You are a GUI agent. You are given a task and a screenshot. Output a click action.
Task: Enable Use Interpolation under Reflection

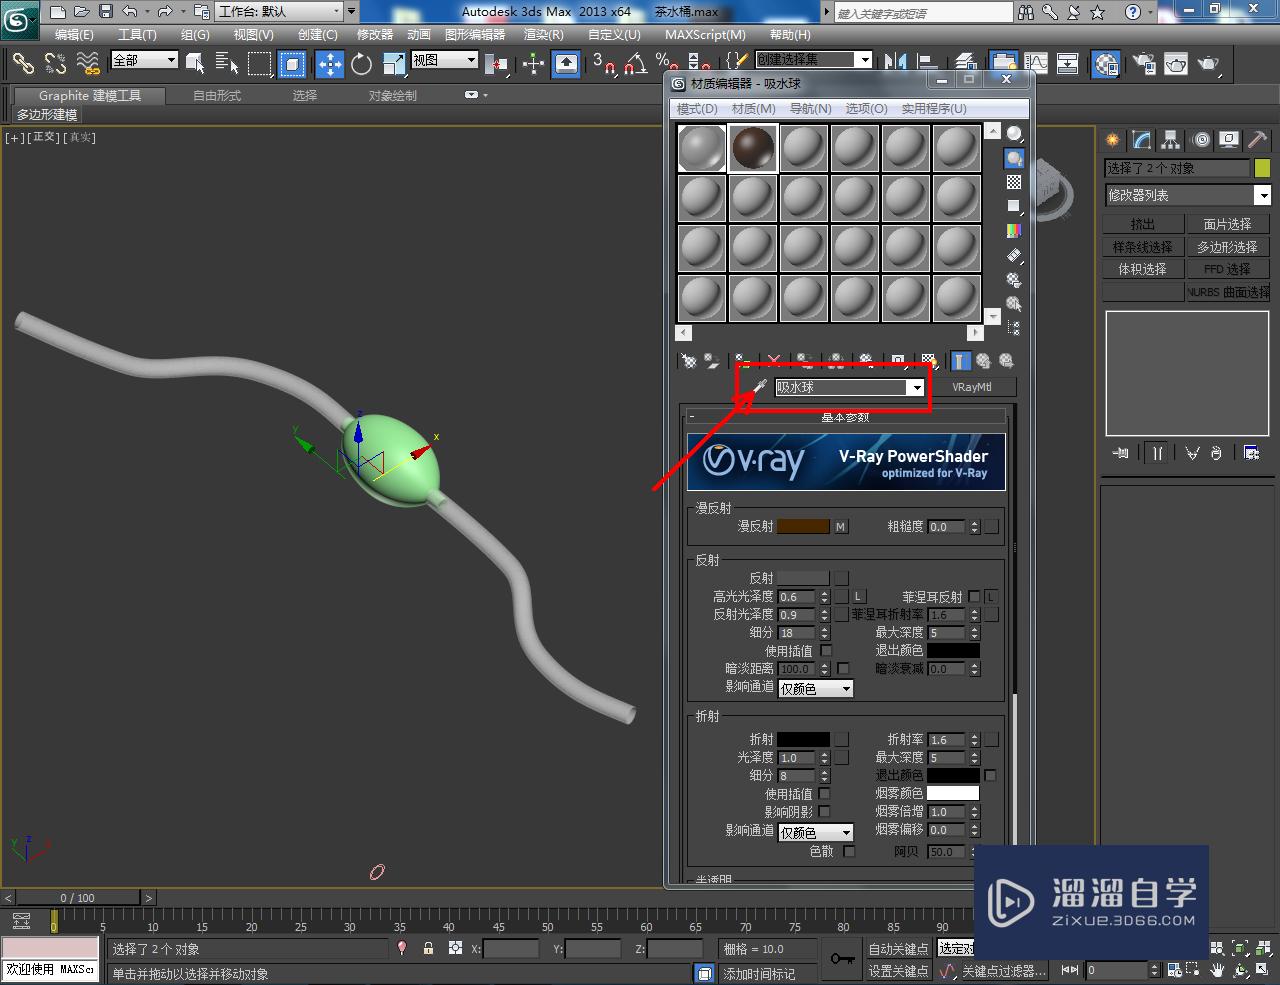point(826,650)
